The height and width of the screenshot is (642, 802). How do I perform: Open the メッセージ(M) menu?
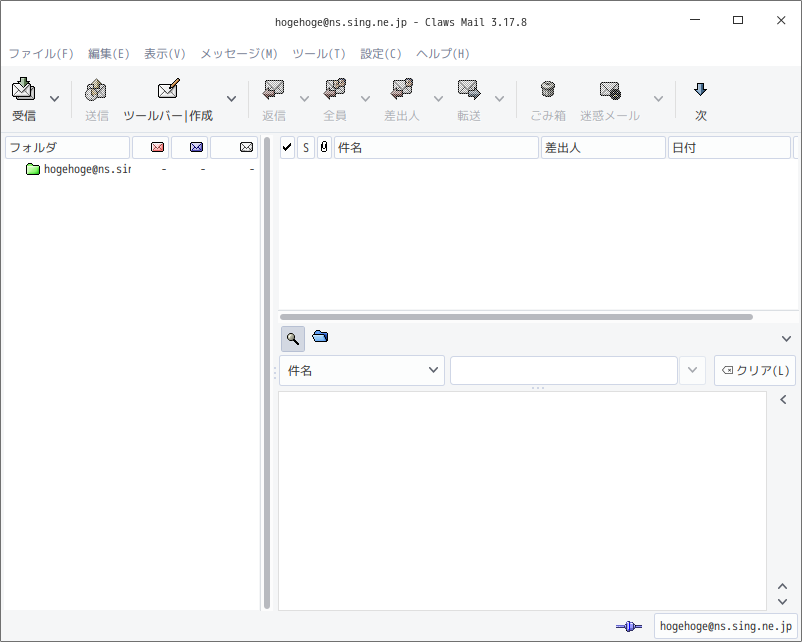tap(238, 54)
